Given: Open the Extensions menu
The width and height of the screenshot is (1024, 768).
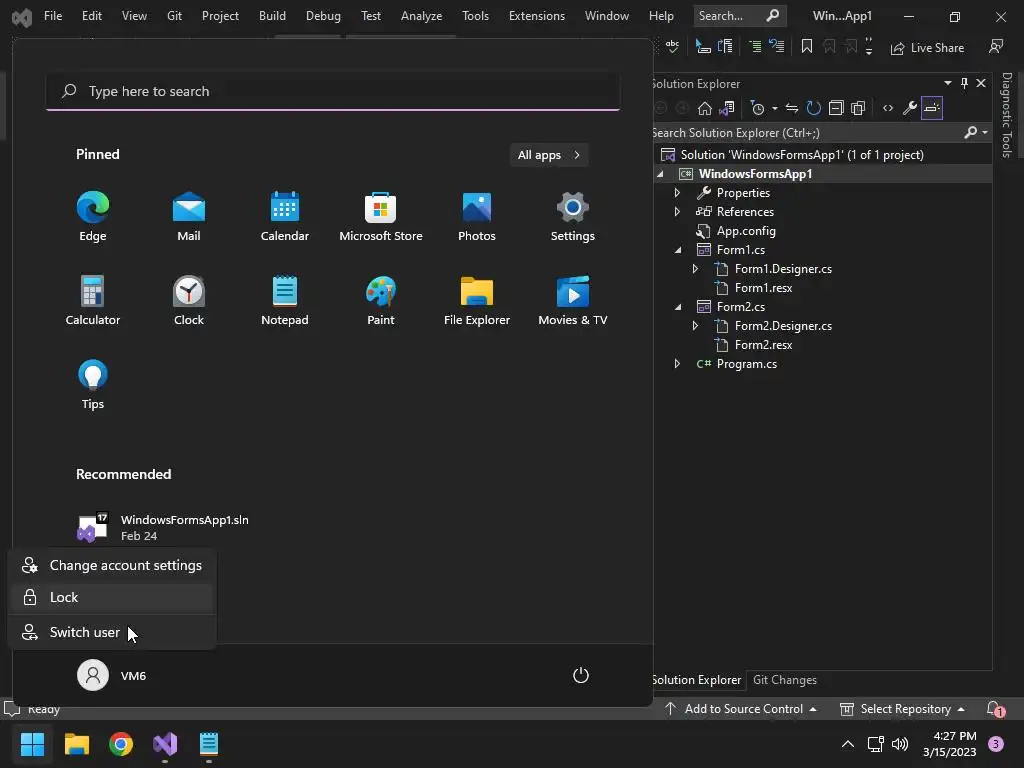Looking at the screenshot, I should pyautogui.click(x=537, y=16).
